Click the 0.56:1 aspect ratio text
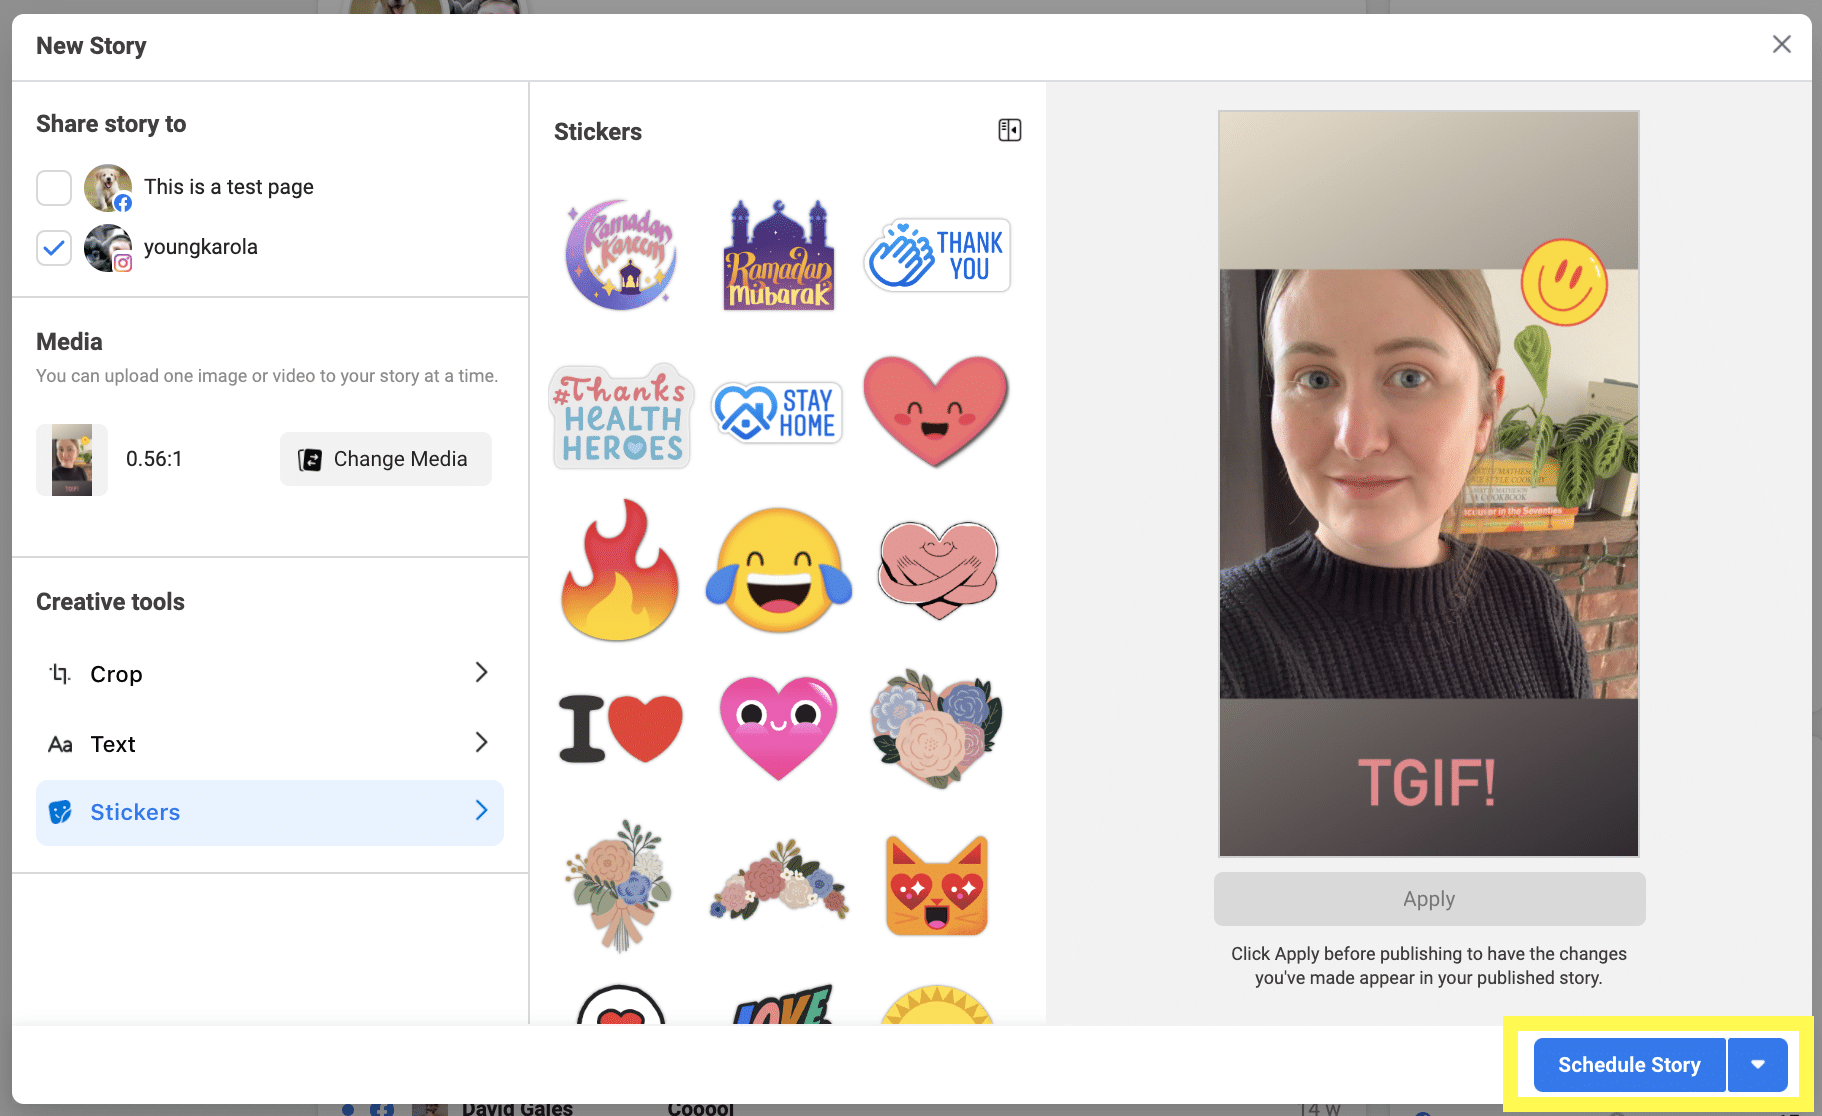The height and width of the screenshot is (1116, 1822). (154, 459)
